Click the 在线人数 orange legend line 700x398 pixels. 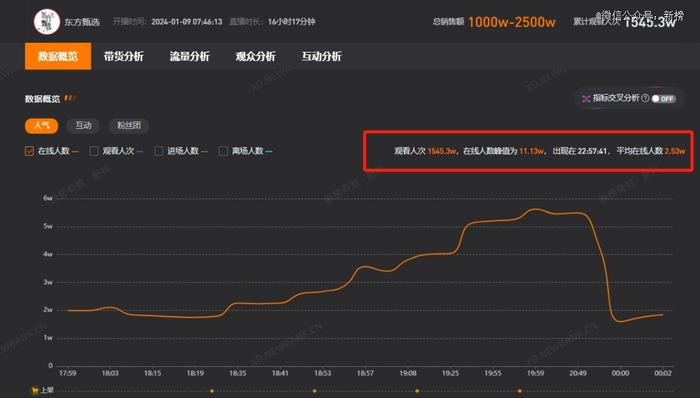point(75,152)
